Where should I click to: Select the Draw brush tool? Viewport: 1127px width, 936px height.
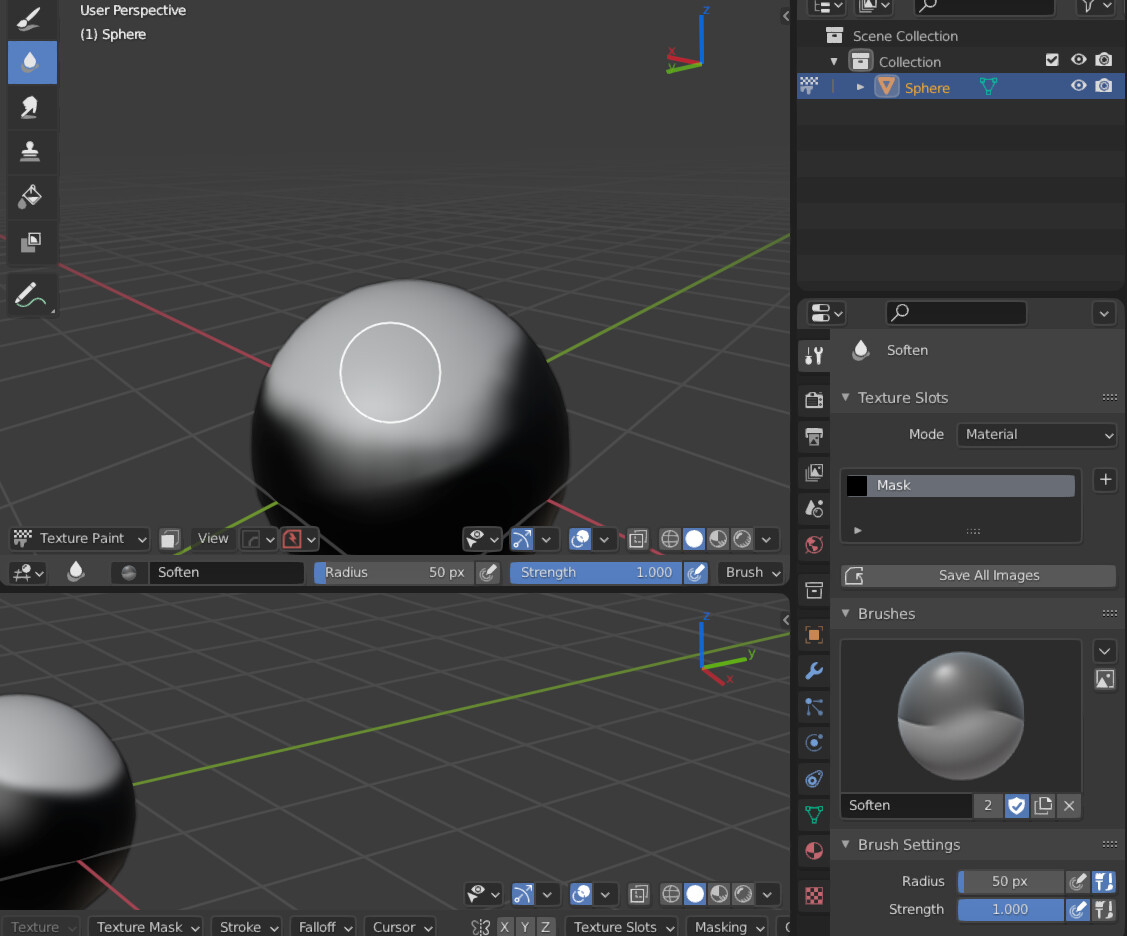pos(31,18)
